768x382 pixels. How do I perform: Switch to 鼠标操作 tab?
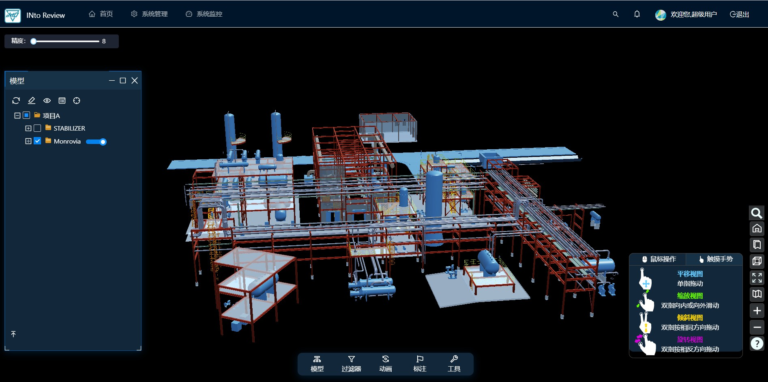coord(658,259)
